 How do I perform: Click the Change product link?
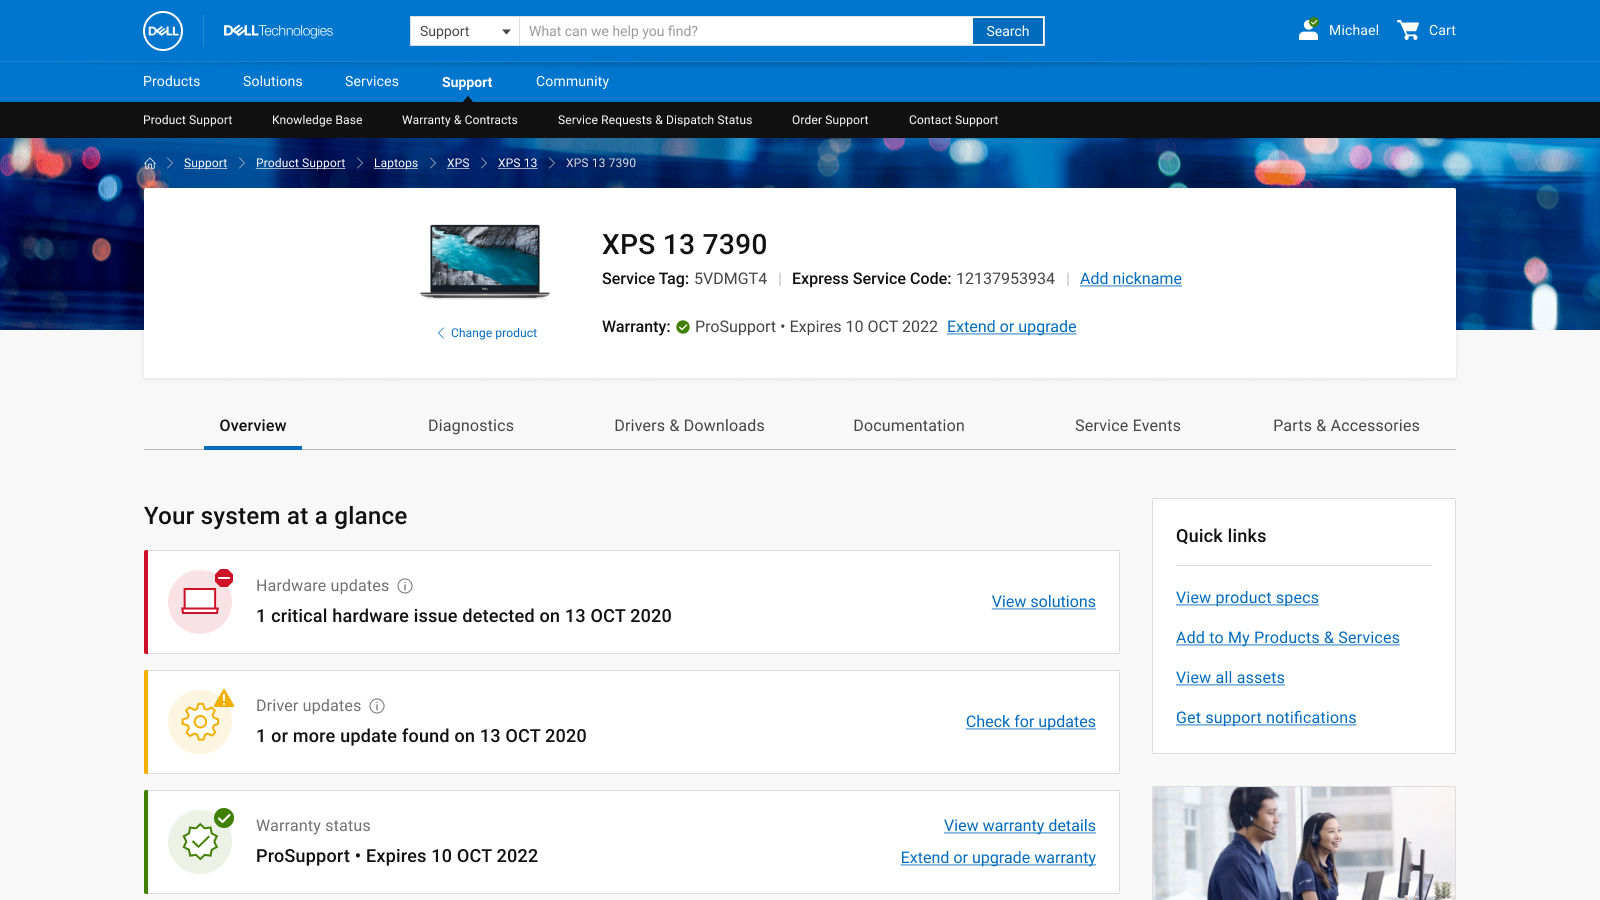[487, 333]
